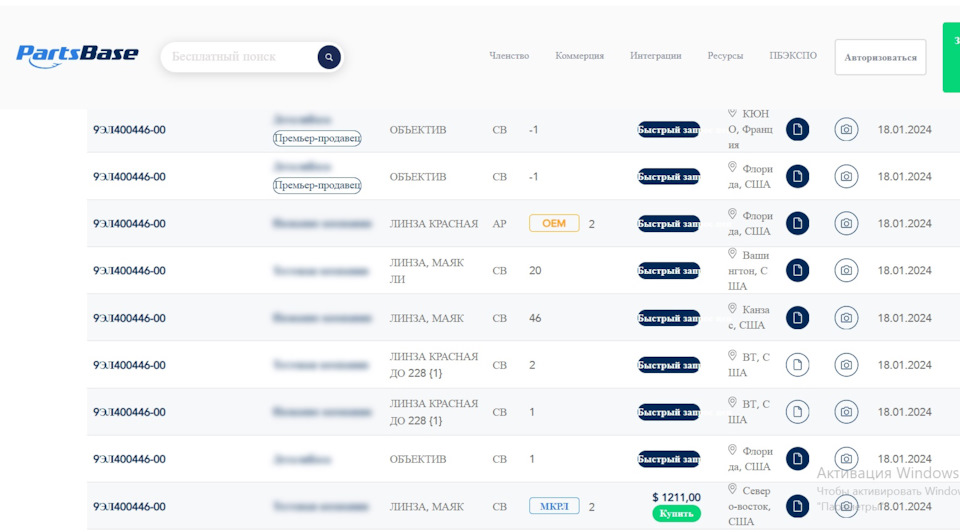
Task: Open the Коммерция menu
Action: coord(579,56)
